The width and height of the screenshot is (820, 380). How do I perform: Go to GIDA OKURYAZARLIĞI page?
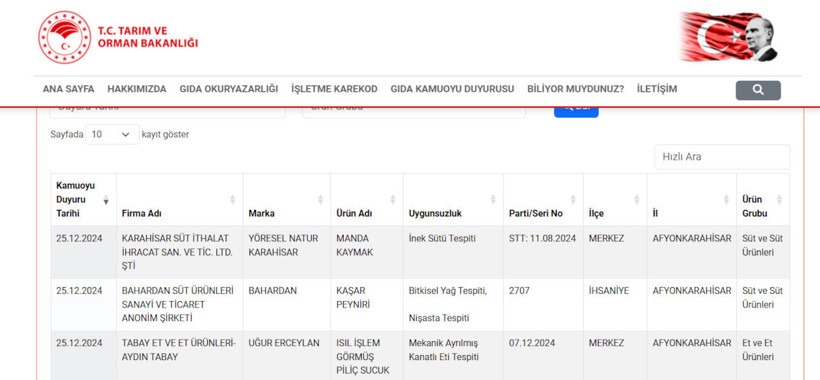[229, 89]
